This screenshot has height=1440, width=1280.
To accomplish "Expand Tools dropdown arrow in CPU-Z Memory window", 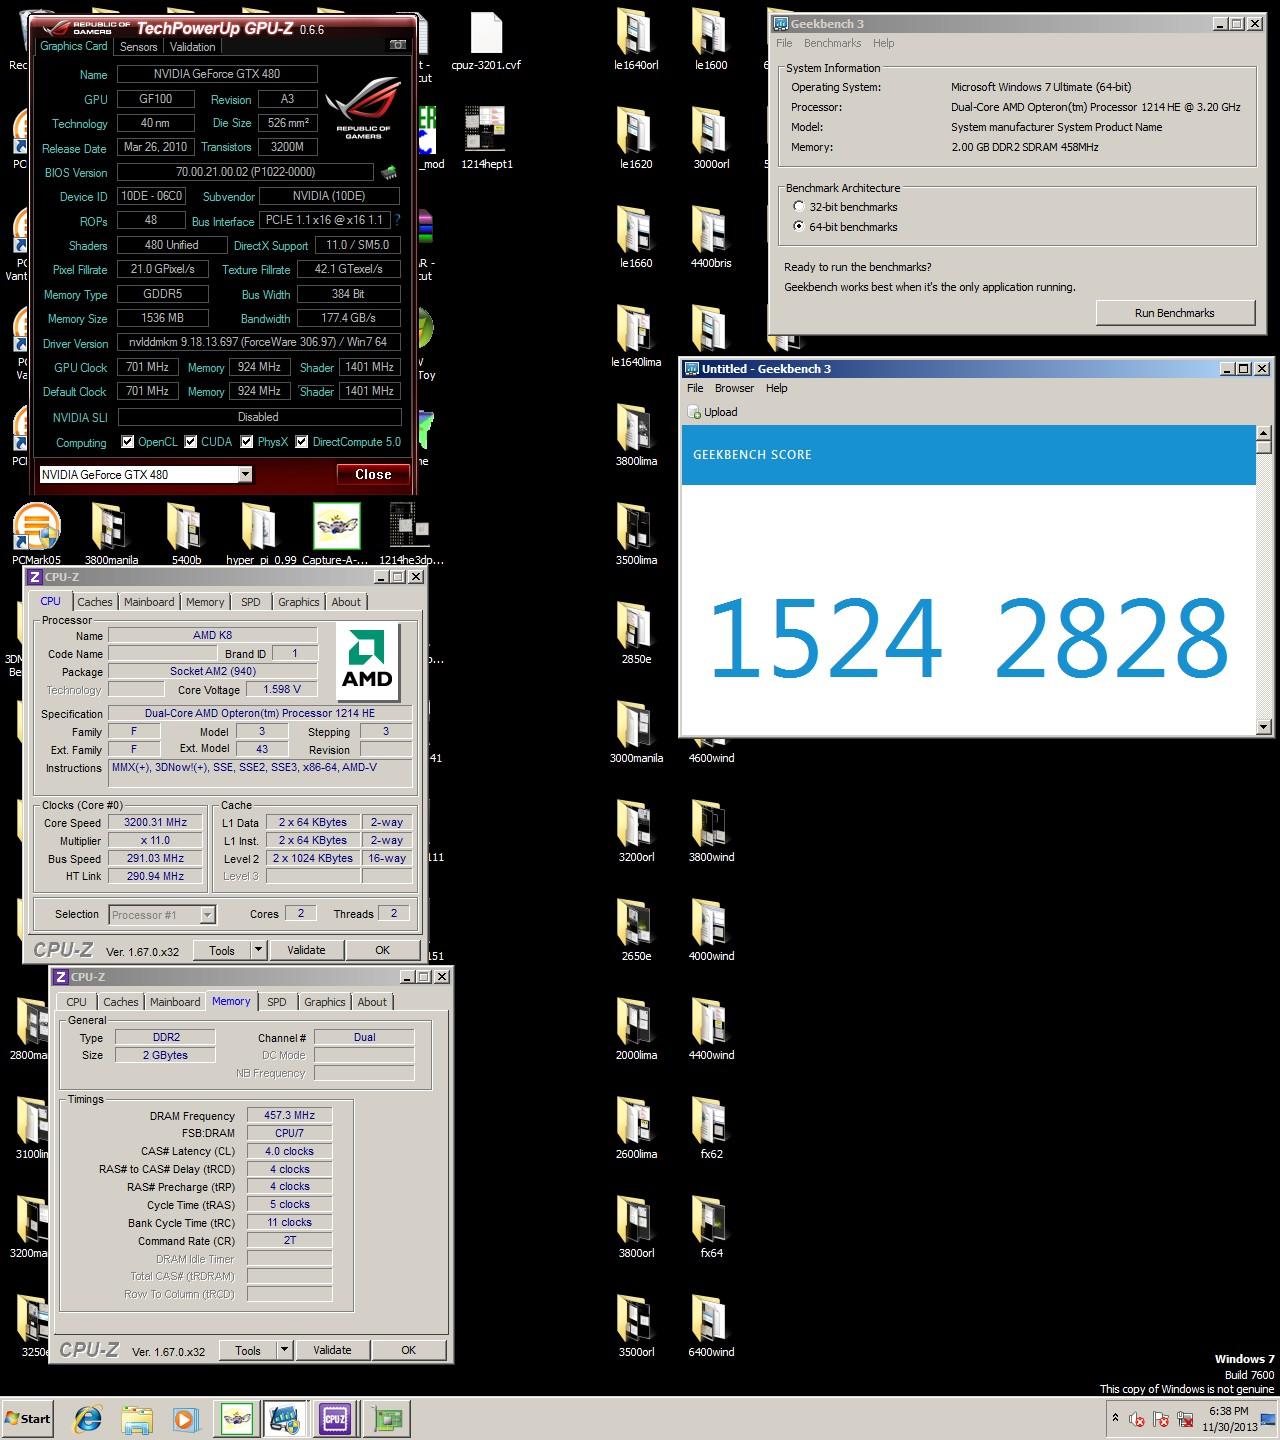I will click(x=284, y=1350).
